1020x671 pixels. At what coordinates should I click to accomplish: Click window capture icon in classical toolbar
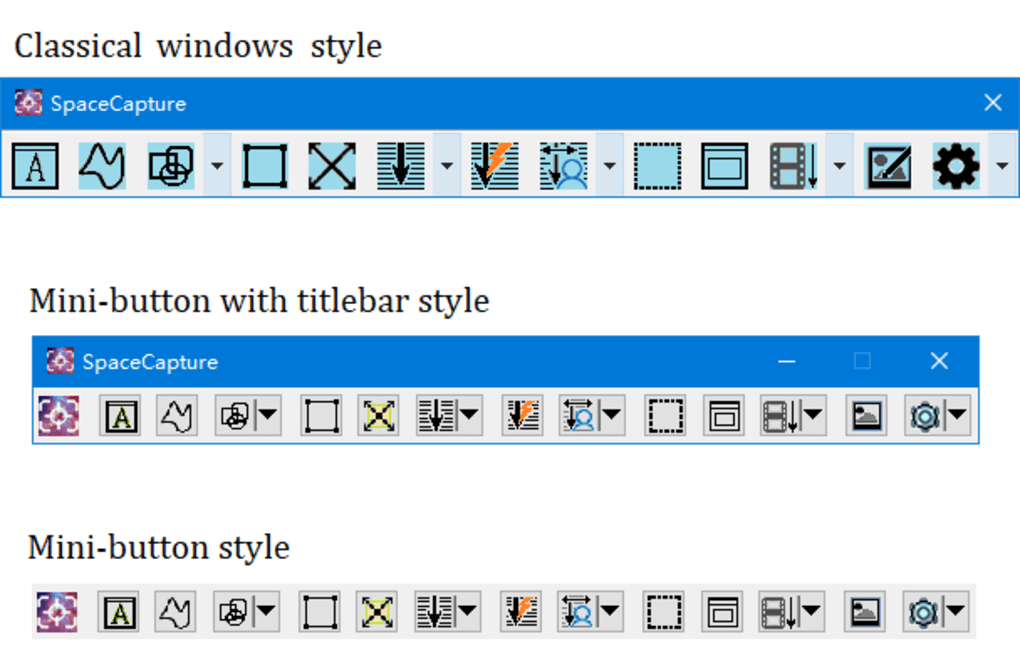tap(724, 166)
